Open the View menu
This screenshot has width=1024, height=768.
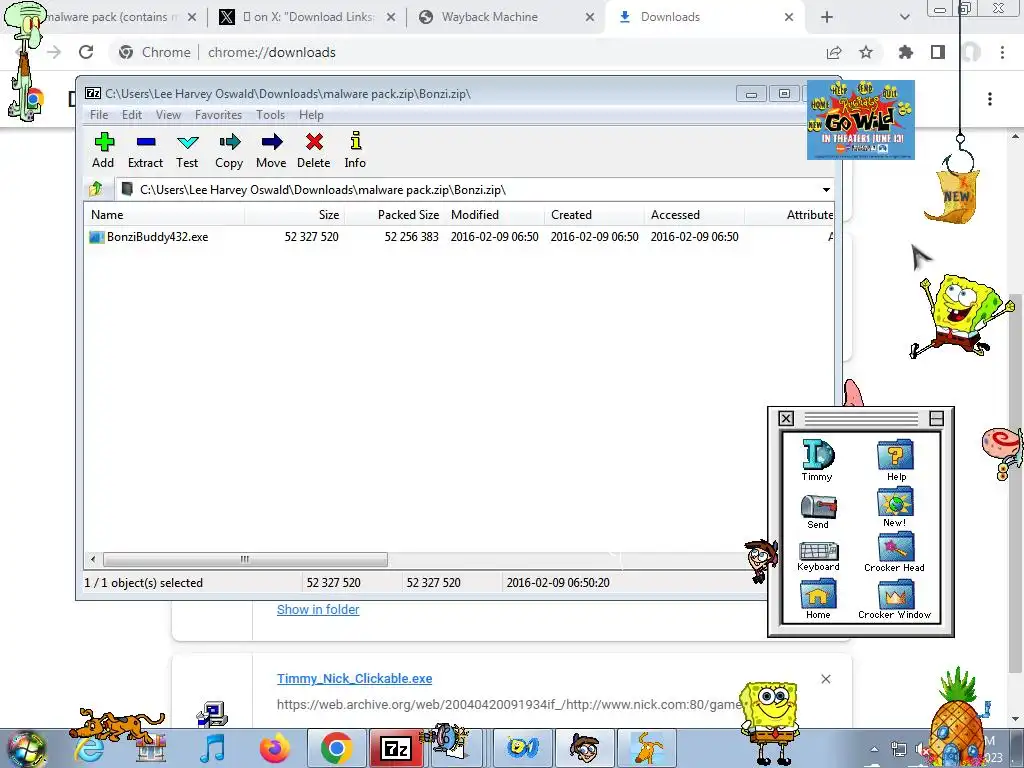(x=168, y=115)
